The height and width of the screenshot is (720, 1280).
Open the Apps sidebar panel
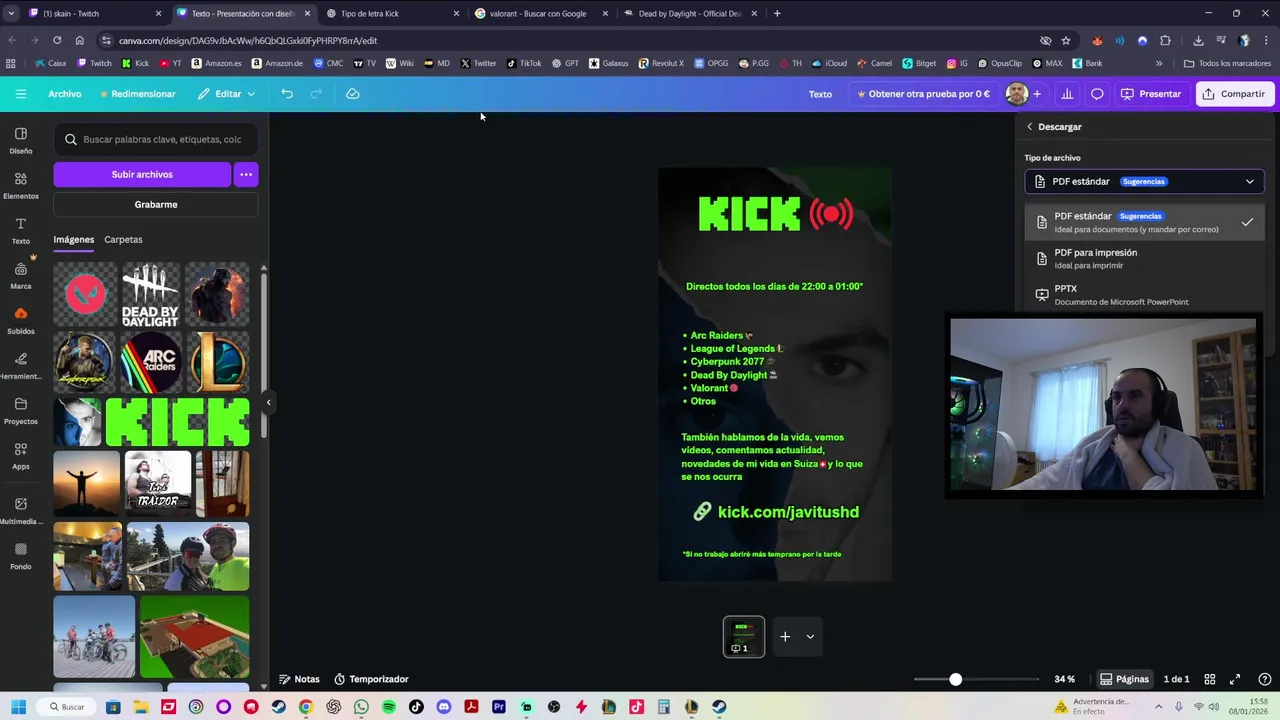(21, 456)
